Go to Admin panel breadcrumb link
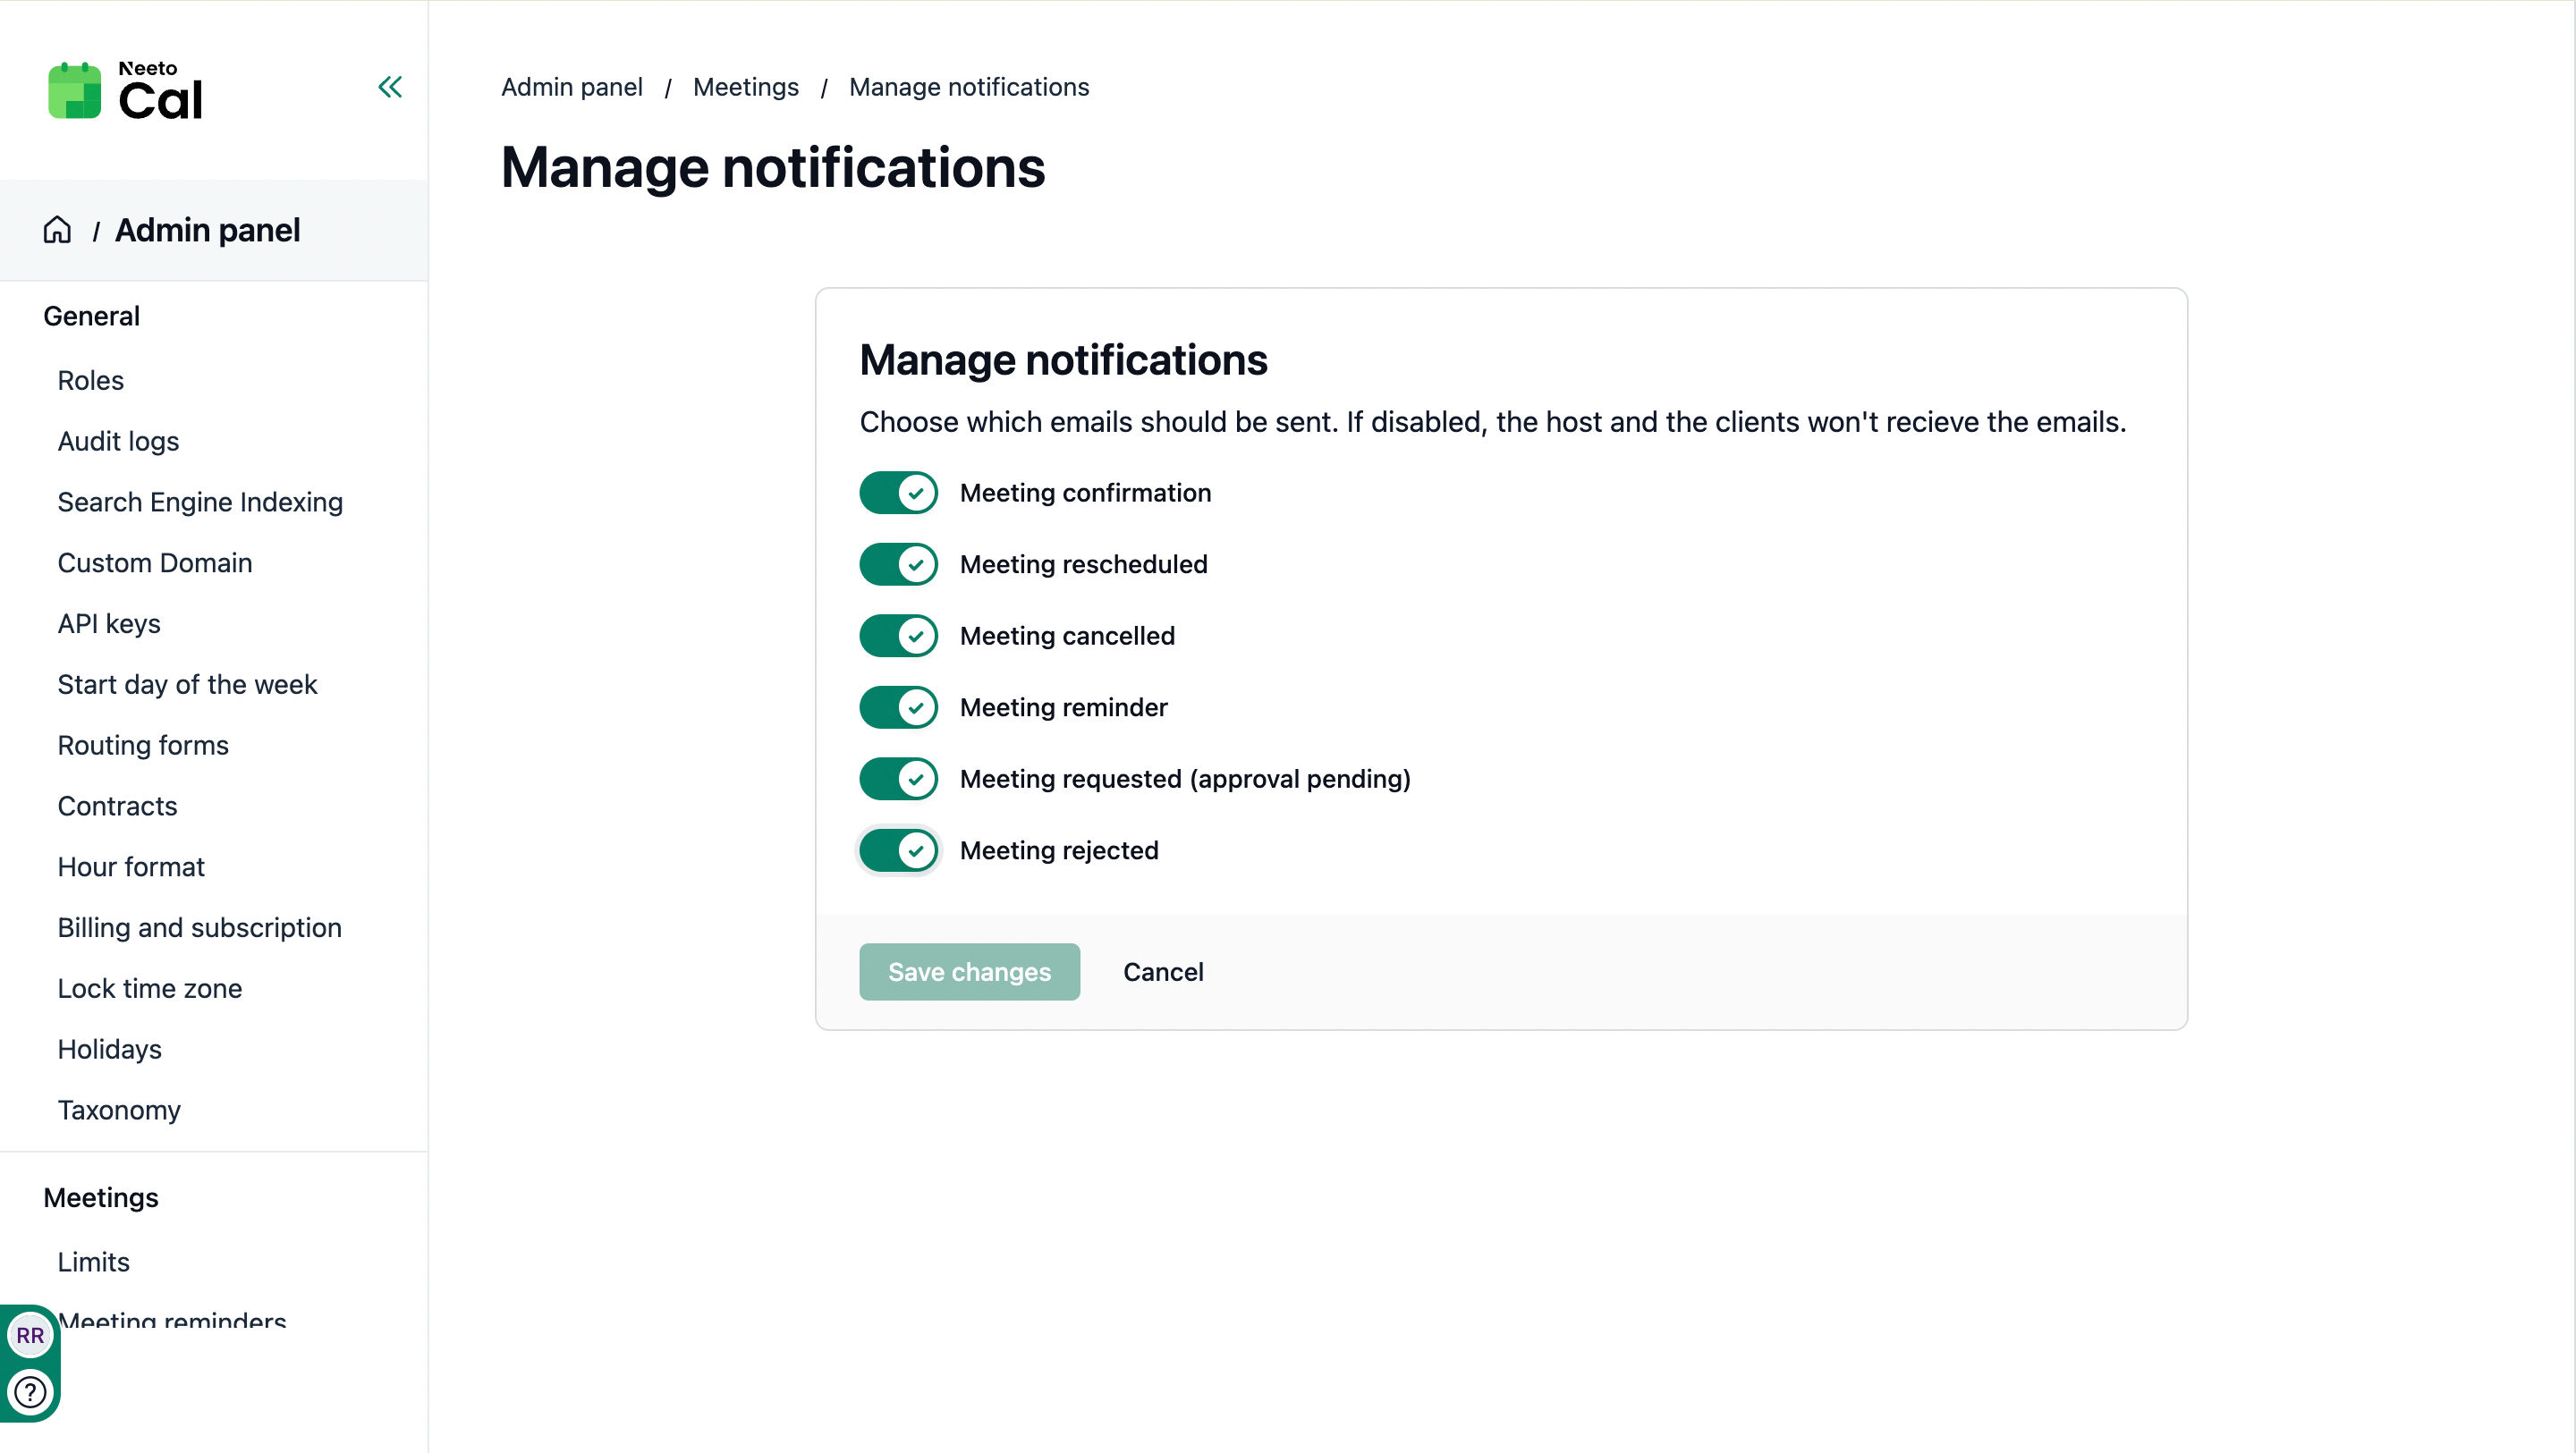Image resolution: width=2576 pixels, height=1453 pixels. click(x=571, y=87)
